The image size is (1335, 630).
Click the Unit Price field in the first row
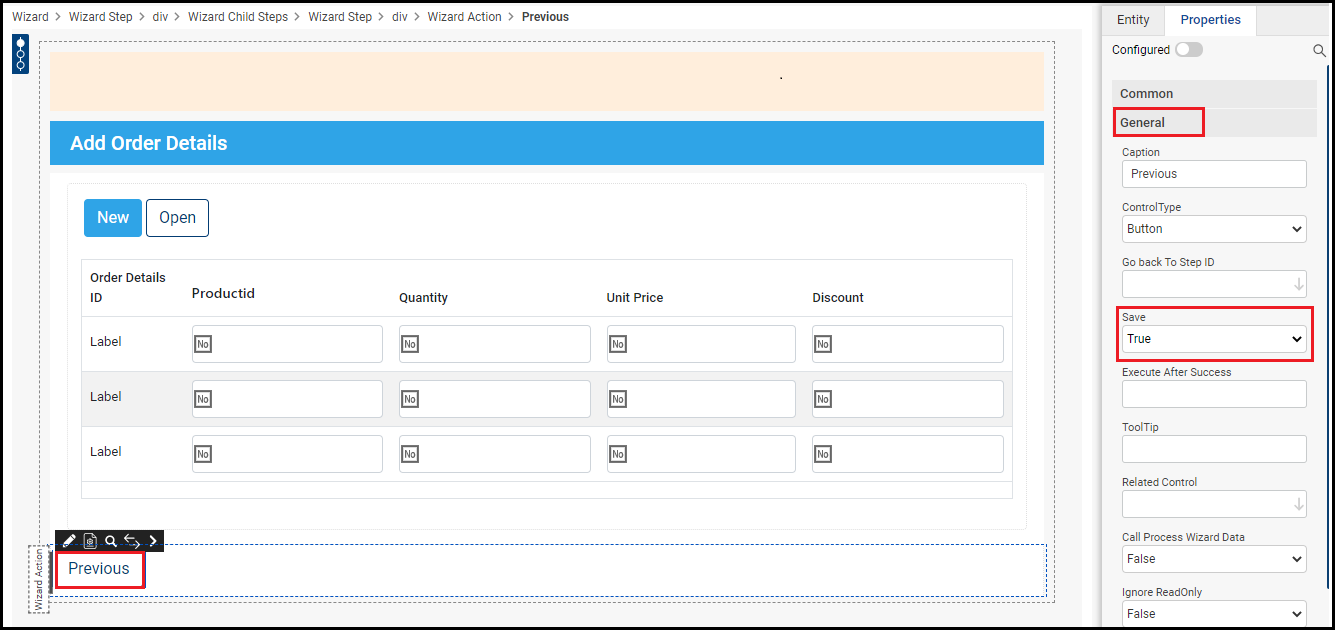(701, 344)
